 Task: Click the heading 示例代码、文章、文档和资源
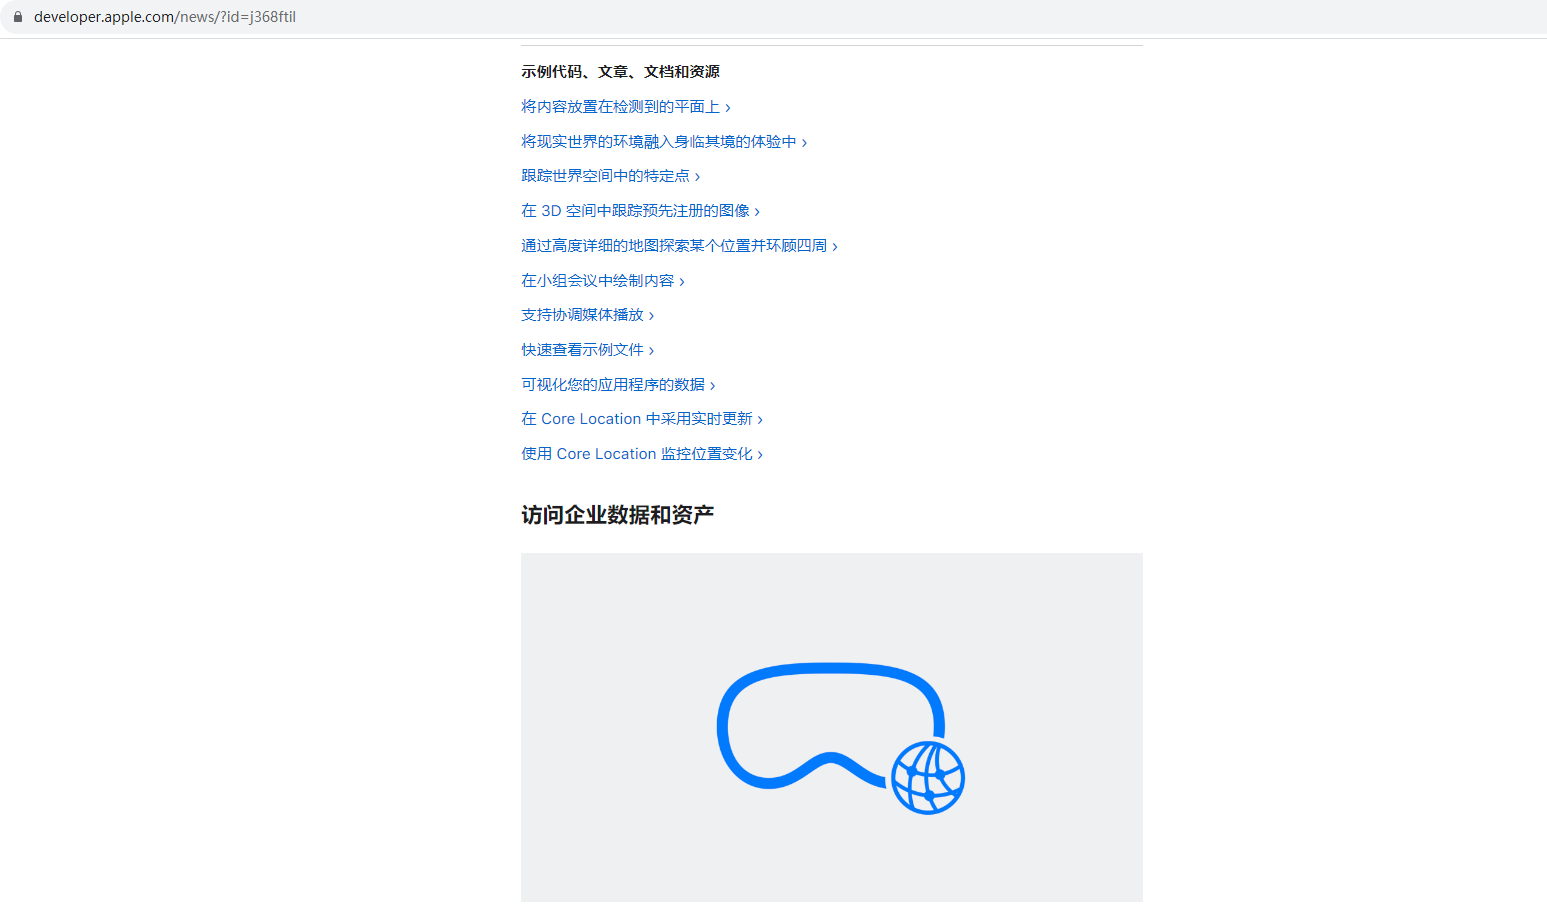(620, 72)
